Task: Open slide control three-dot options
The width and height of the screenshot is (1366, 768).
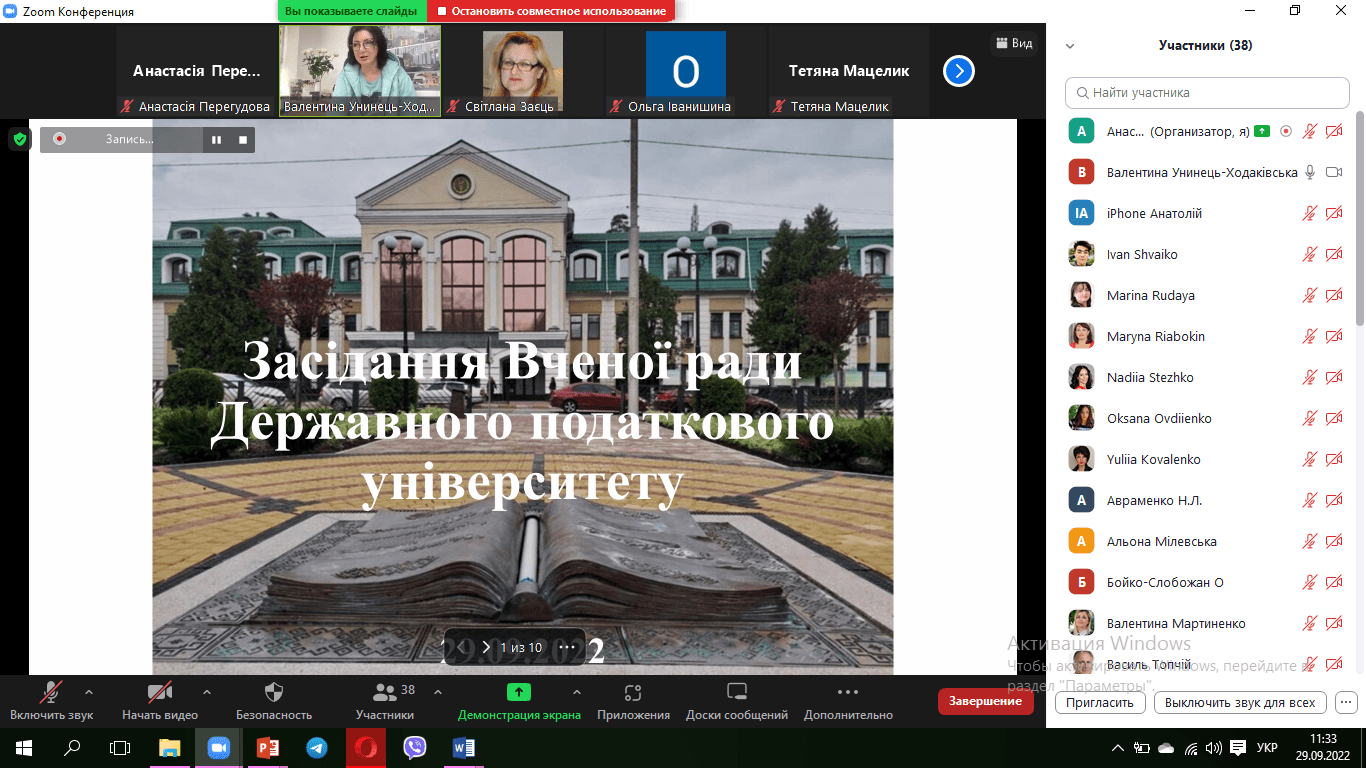Action: coord(566,647)
